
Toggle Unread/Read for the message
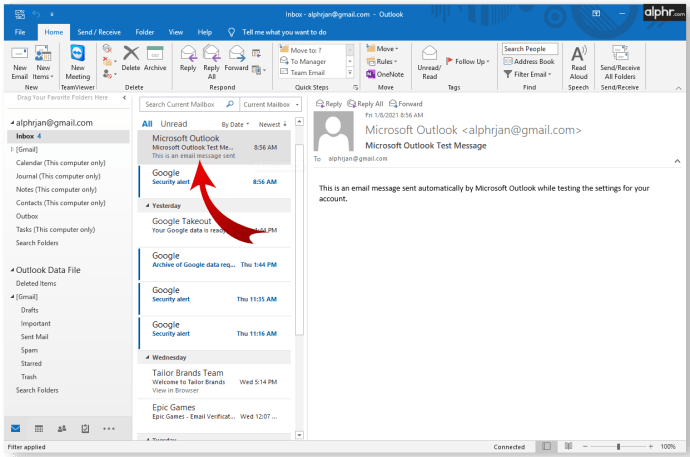coord(429,62)
